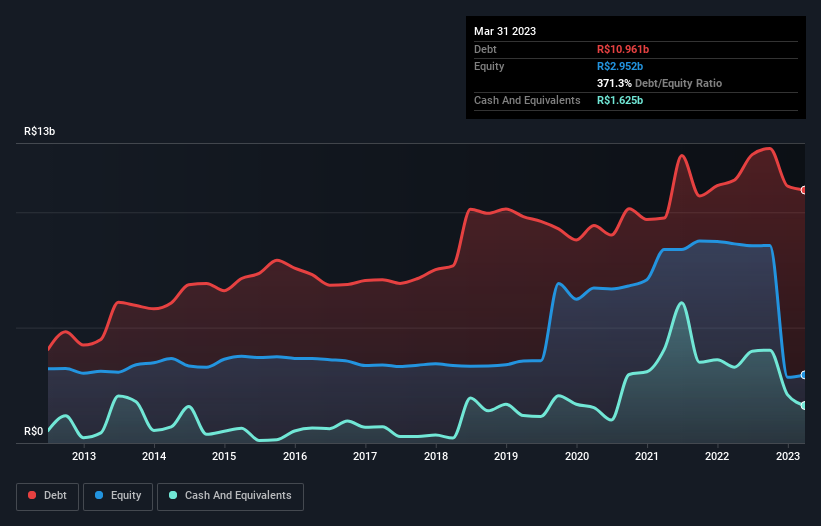
Task: Click the R$2.952b equity value
Action: click(x=620, y=66)
